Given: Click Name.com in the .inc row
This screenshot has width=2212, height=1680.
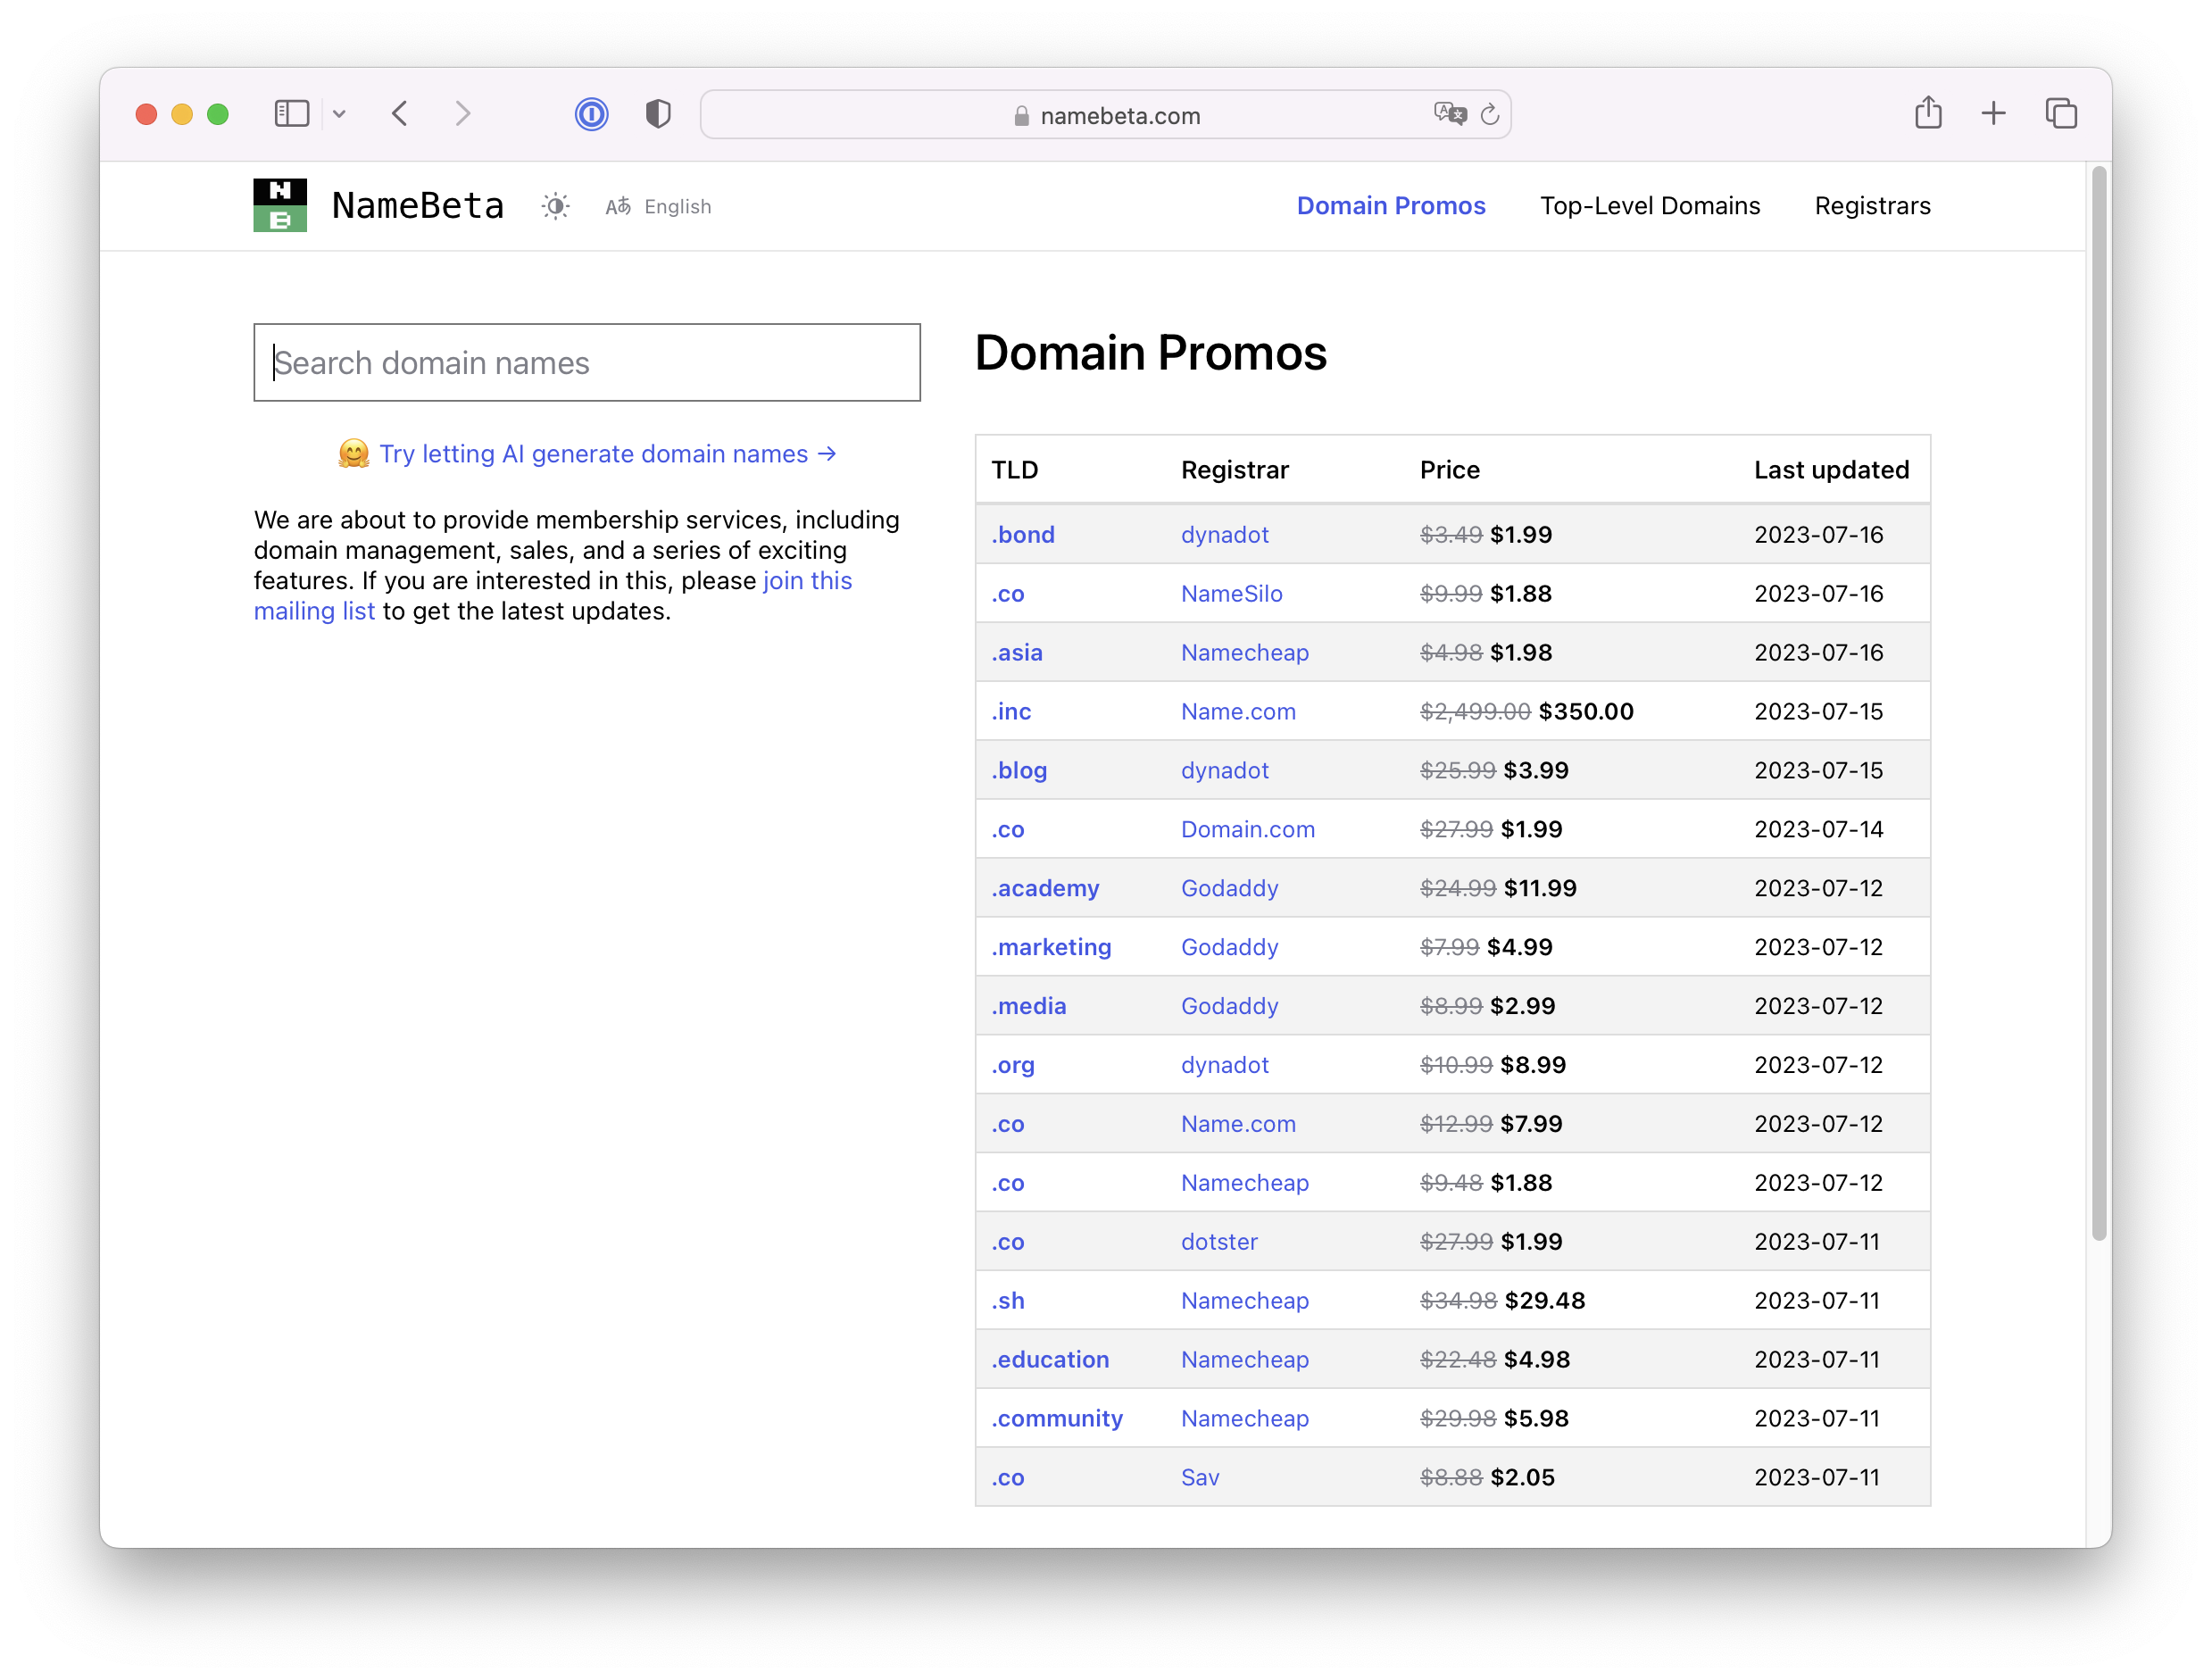Looking at the screenshot, I should [x=1238, y=712].
